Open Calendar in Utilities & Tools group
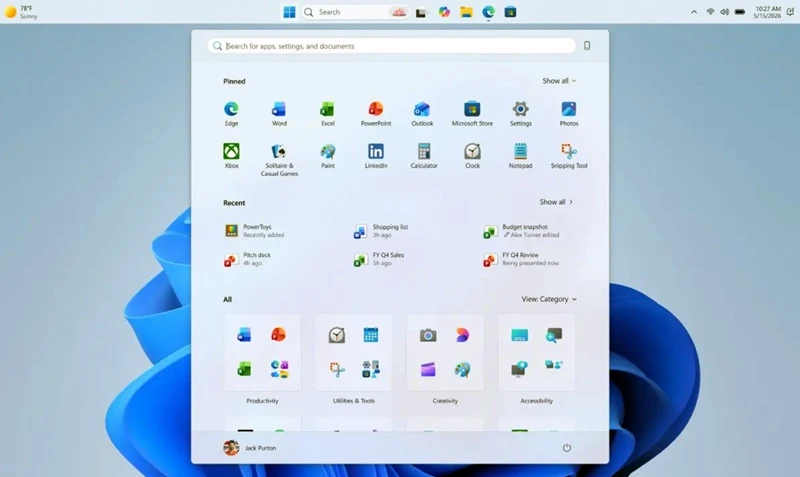Viewport: 800px width, 477px height. pos(371,335)
